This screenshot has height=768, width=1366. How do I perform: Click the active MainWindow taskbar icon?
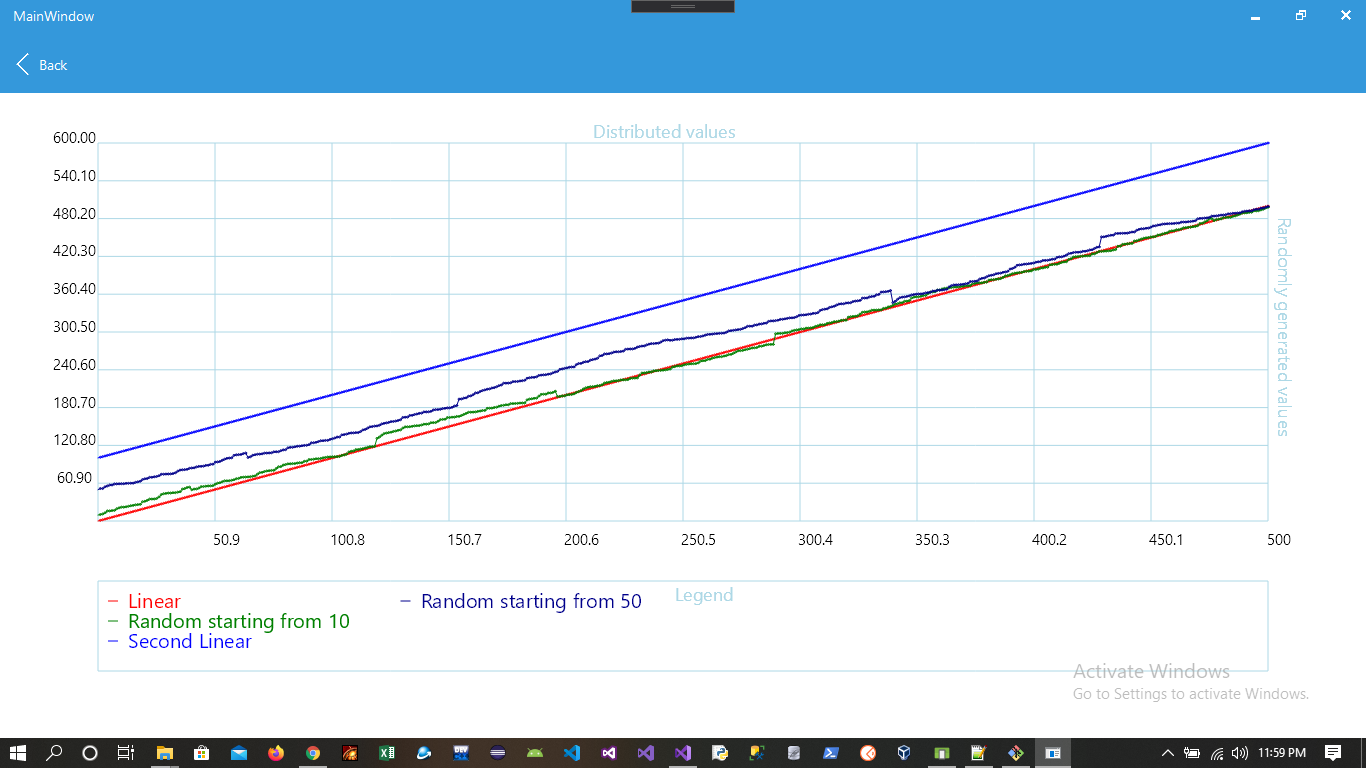click(1053, 753)
